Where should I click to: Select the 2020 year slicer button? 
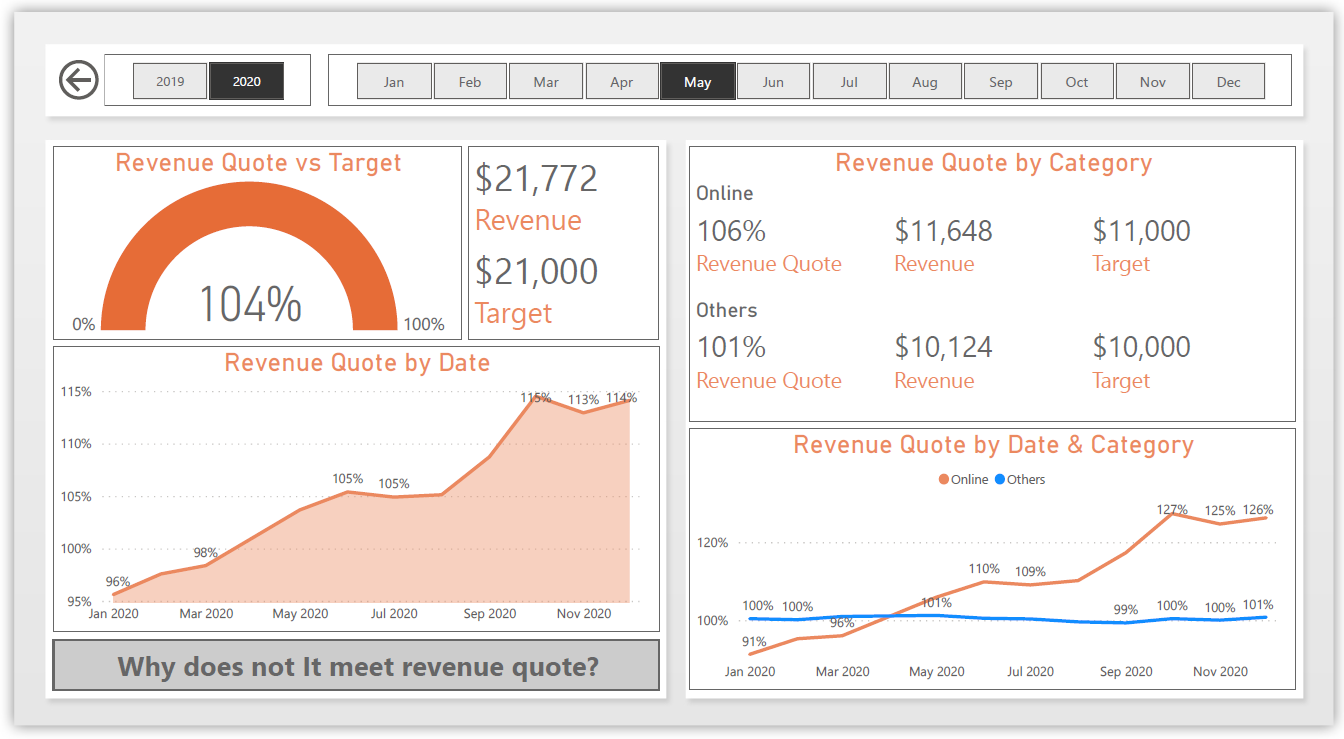coord(246,81)
